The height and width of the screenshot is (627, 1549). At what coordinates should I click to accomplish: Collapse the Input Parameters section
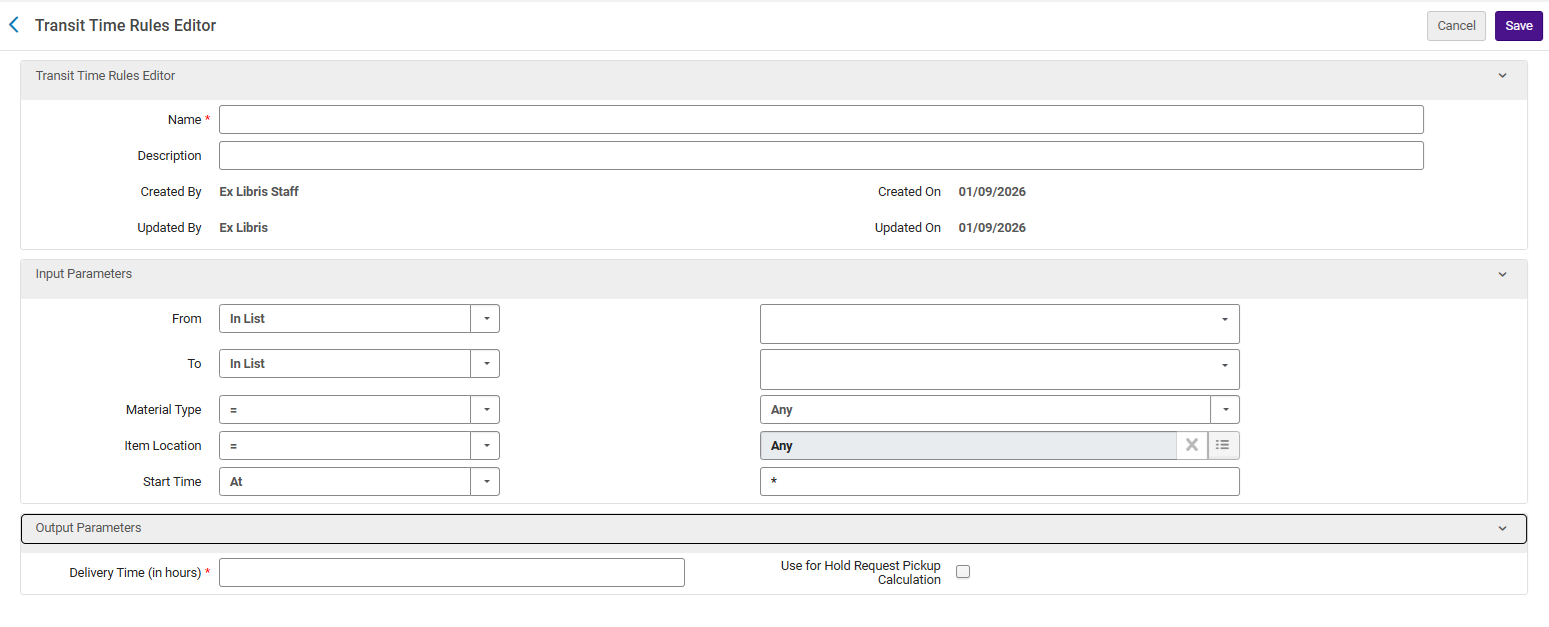[1502, 274]
